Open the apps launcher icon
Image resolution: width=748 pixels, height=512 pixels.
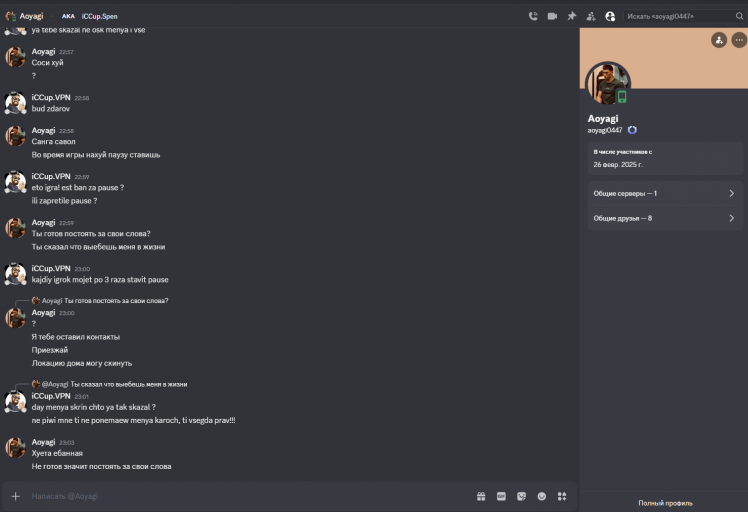point(562,496)
